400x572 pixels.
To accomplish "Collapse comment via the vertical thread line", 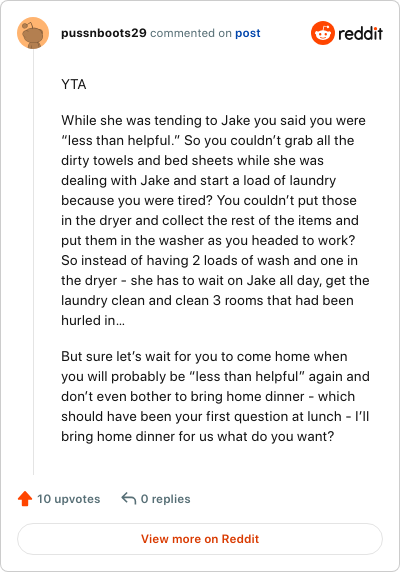I will click(x=33, y=262).
